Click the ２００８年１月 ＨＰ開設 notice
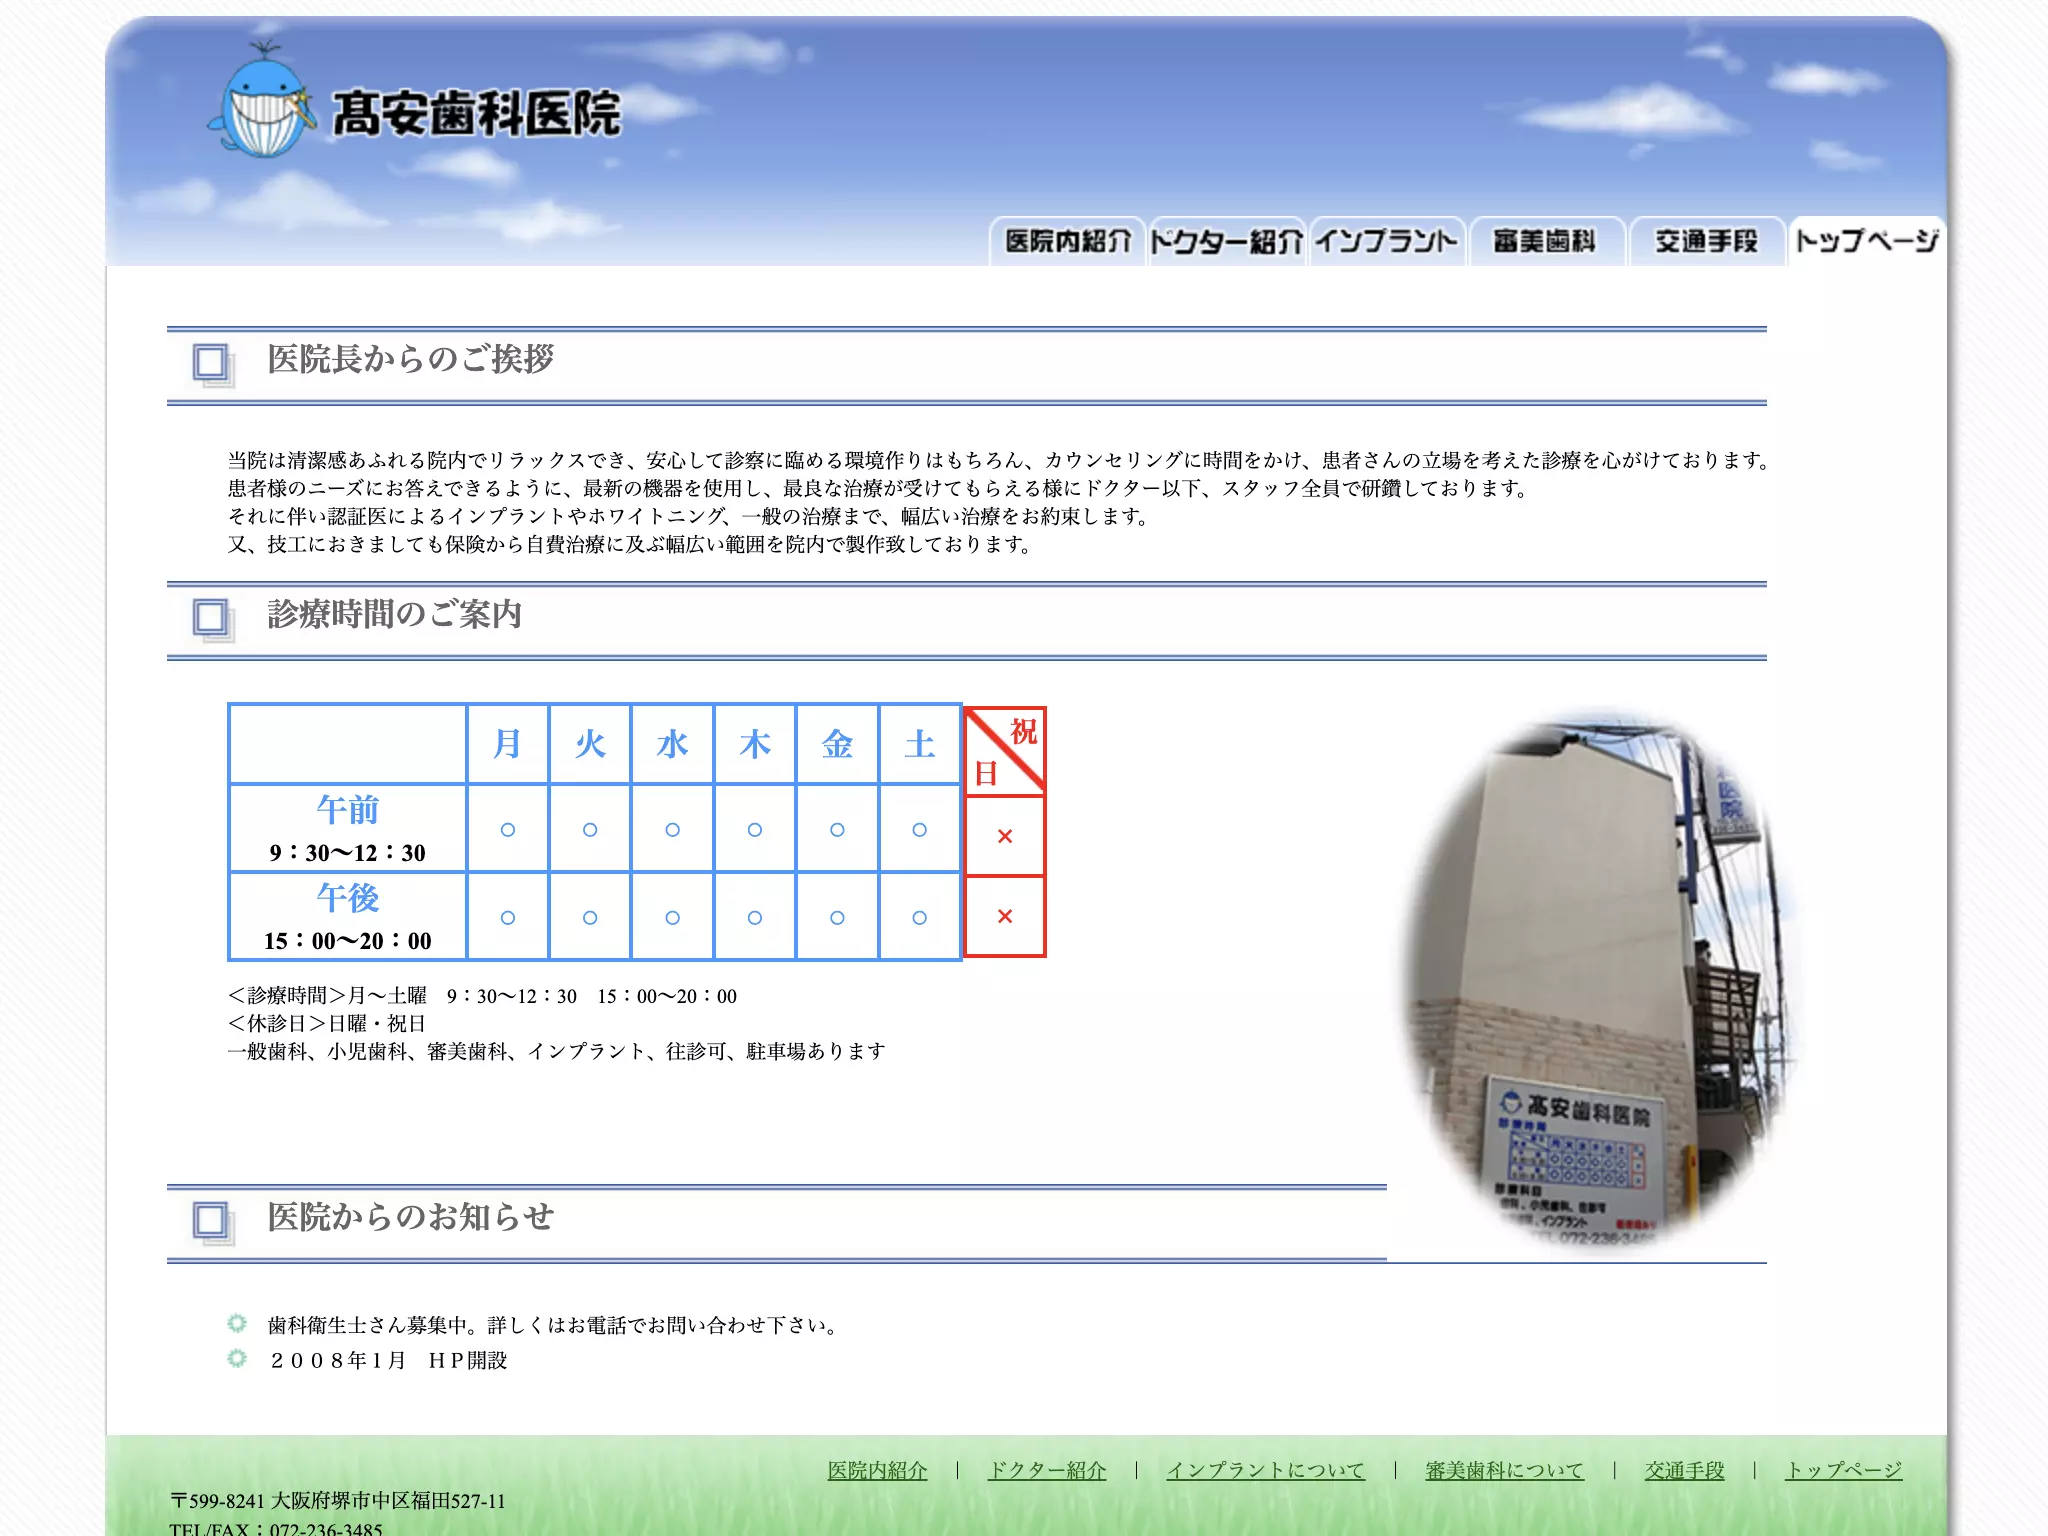2048x1536 pixels. coord(388,1360)
